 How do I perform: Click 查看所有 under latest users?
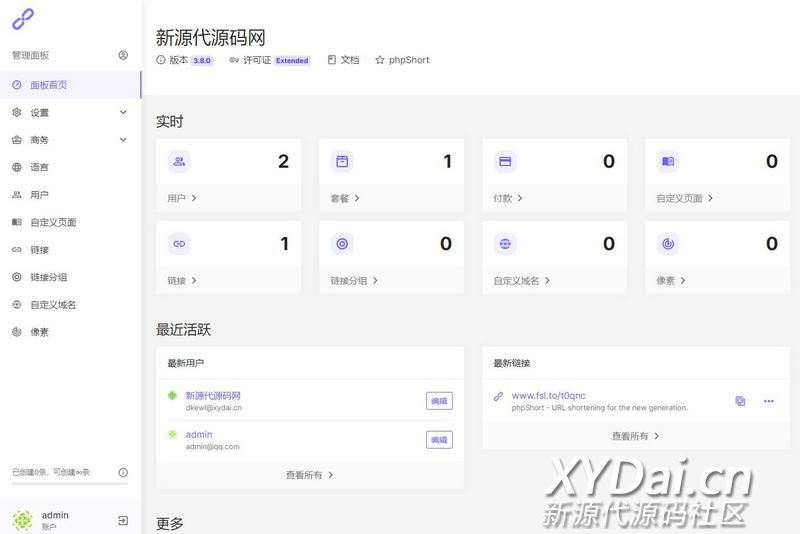309,475
